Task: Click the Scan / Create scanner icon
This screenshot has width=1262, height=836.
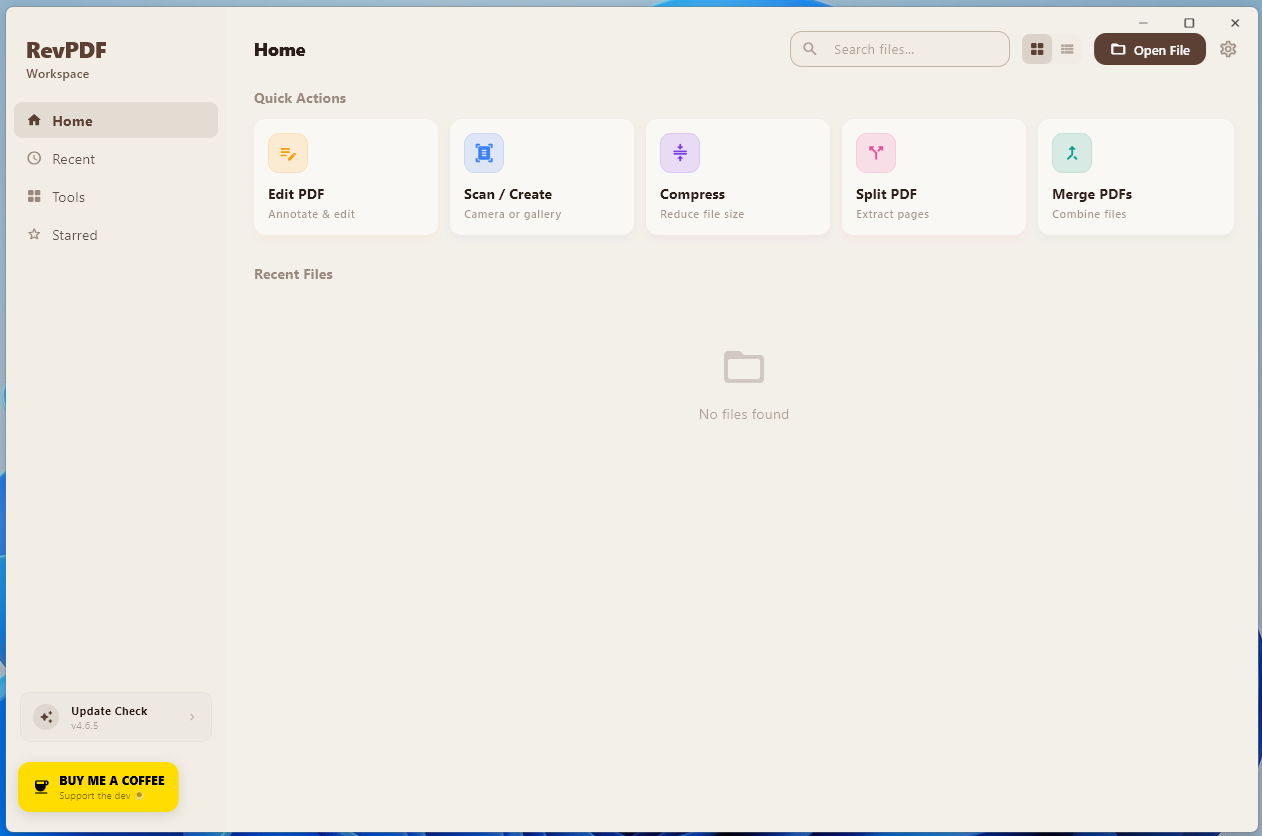Action: click(484, 153)
